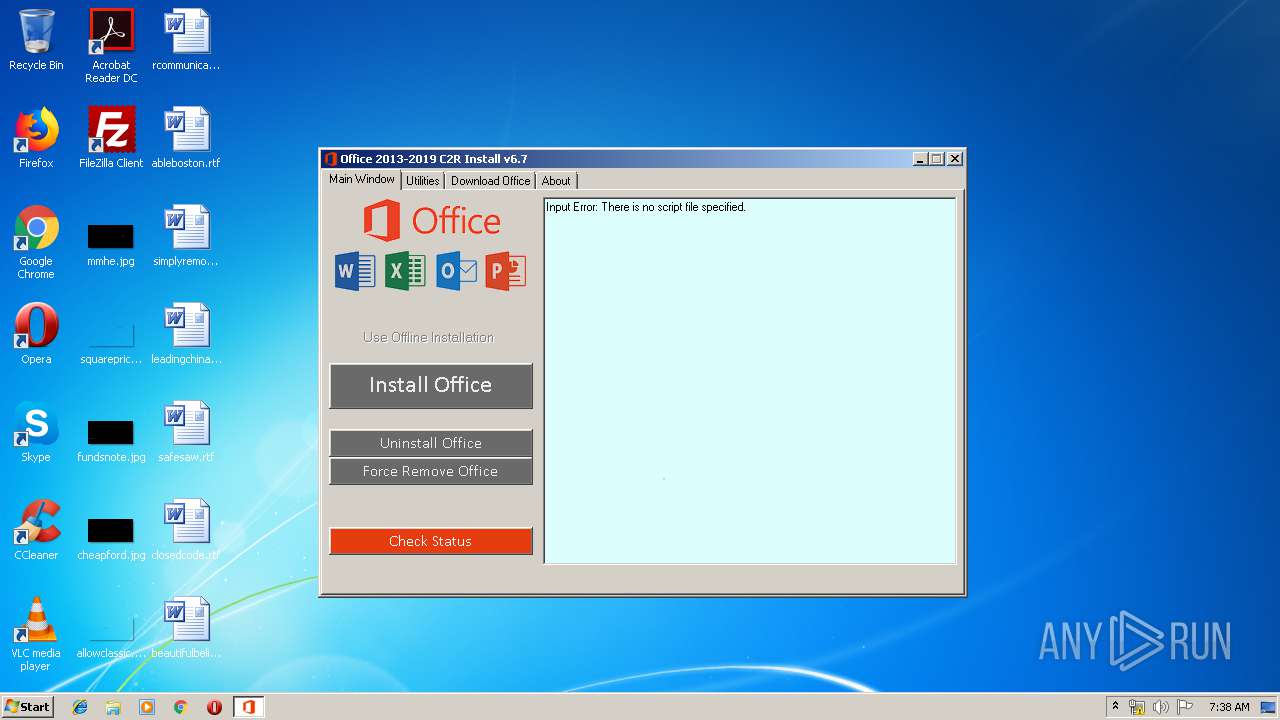Select the simplyremo document icon

tap(186, 236)
